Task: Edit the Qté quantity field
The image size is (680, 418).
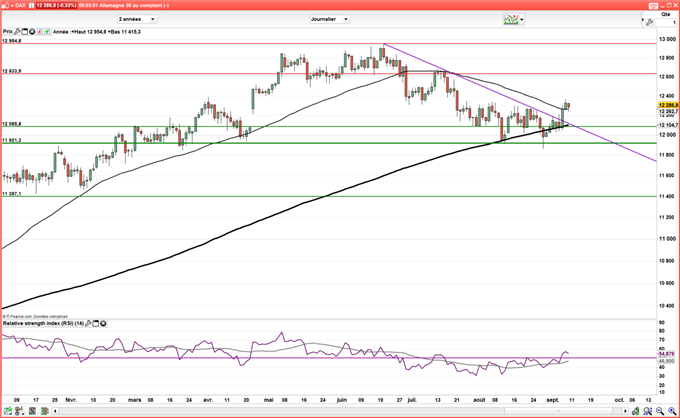Action: (x=666, y=22)
